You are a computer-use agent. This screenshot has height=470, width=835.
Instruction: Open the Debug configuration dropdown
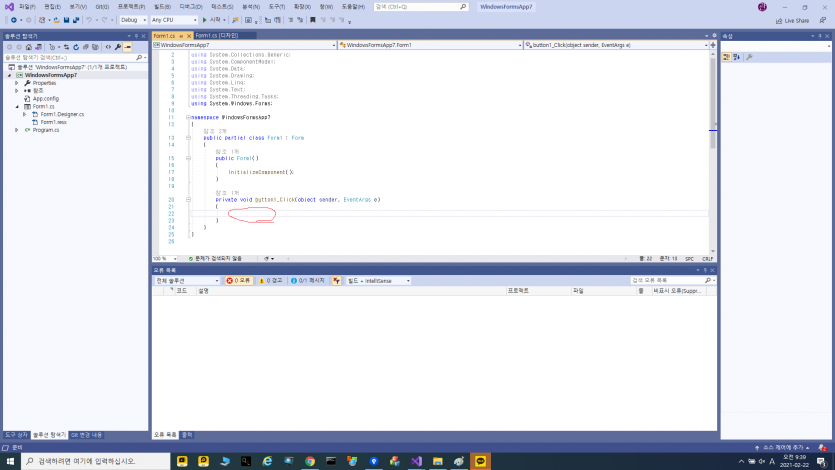[133, 20]
